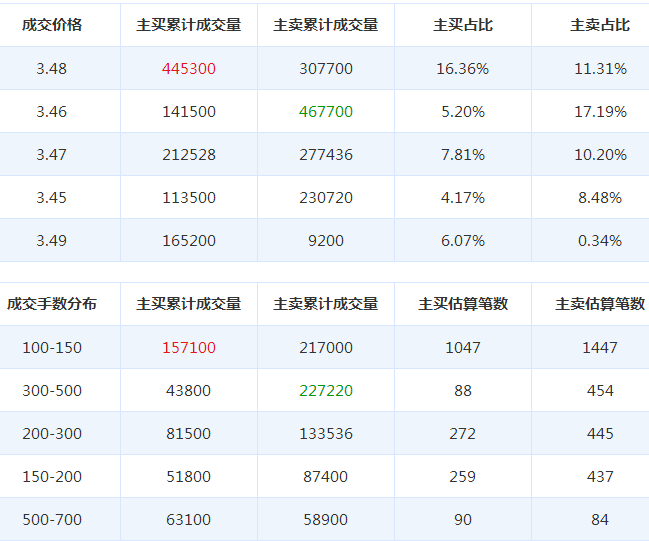Viewport: 649px width, 541px height.
Task: Click the 3.45 price row label
Action: (x=52, y=198)
